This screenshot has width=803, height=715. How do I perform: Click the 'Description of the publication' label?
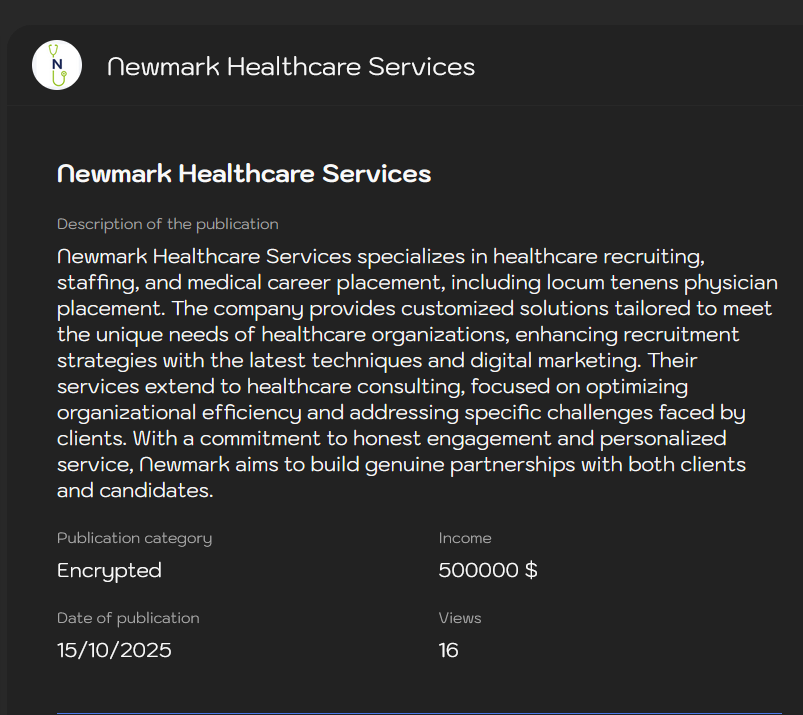(x=167, y=224)
